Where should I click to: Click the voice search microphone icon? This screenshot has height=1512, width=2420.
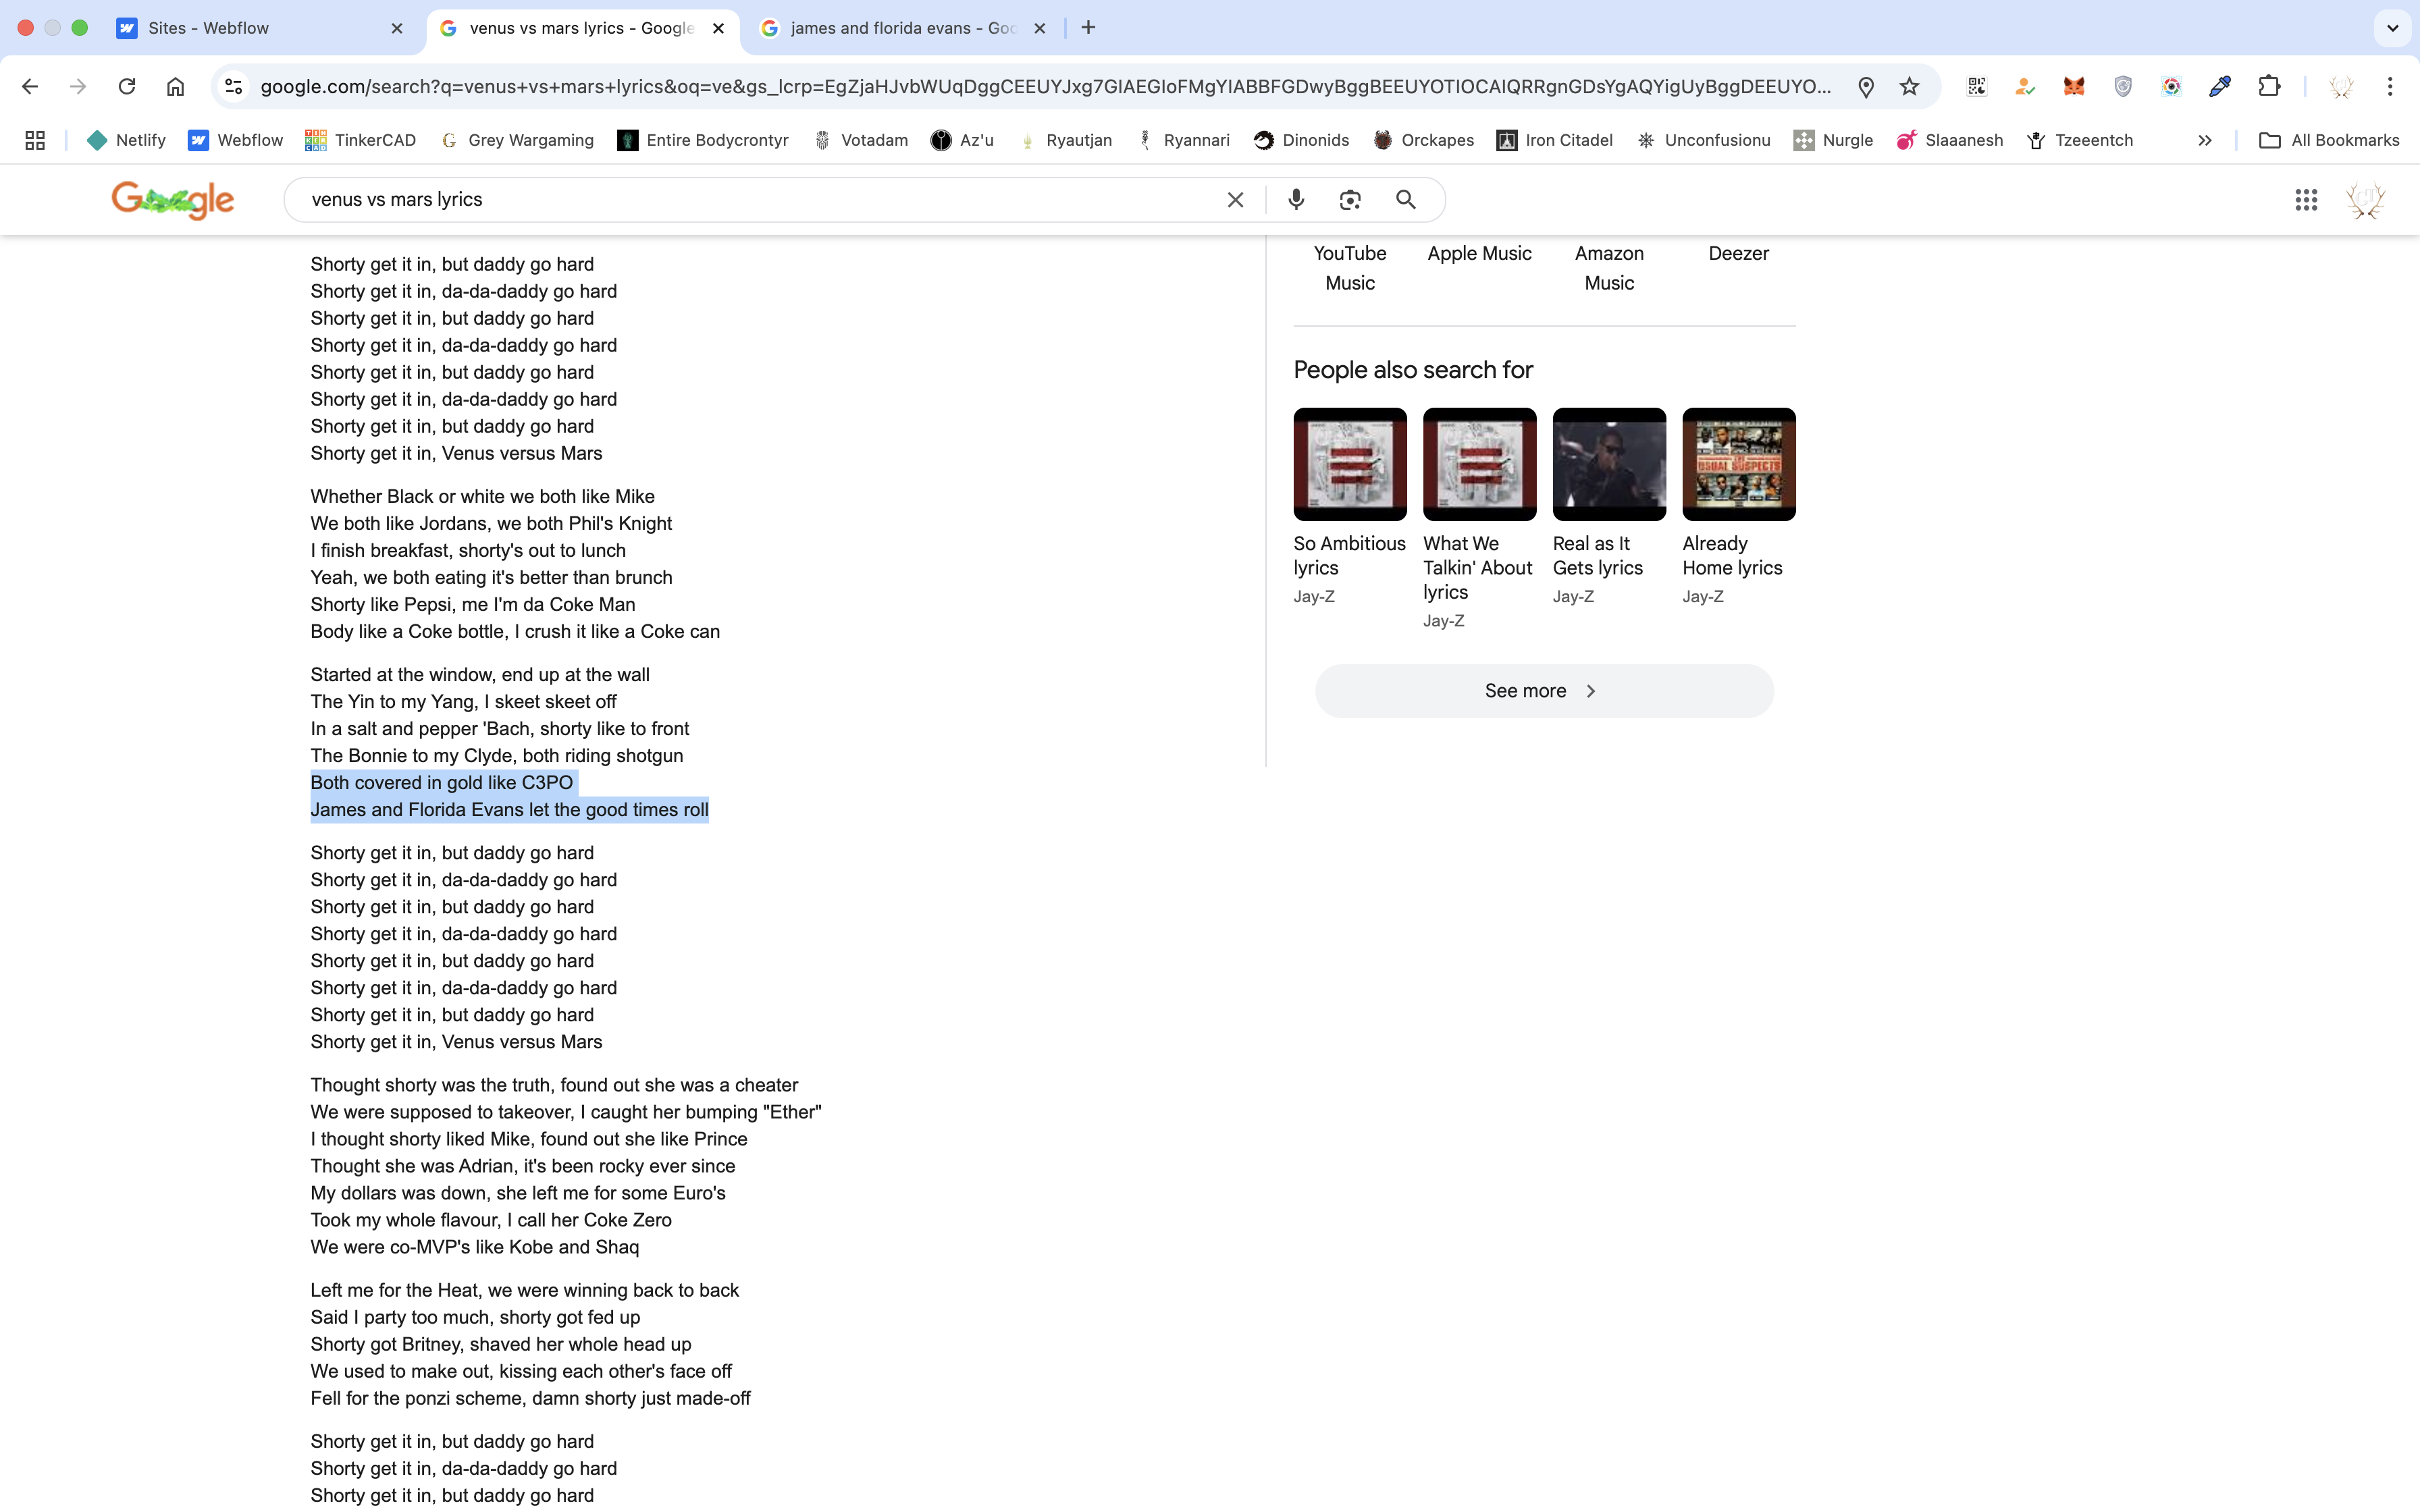1296,200
